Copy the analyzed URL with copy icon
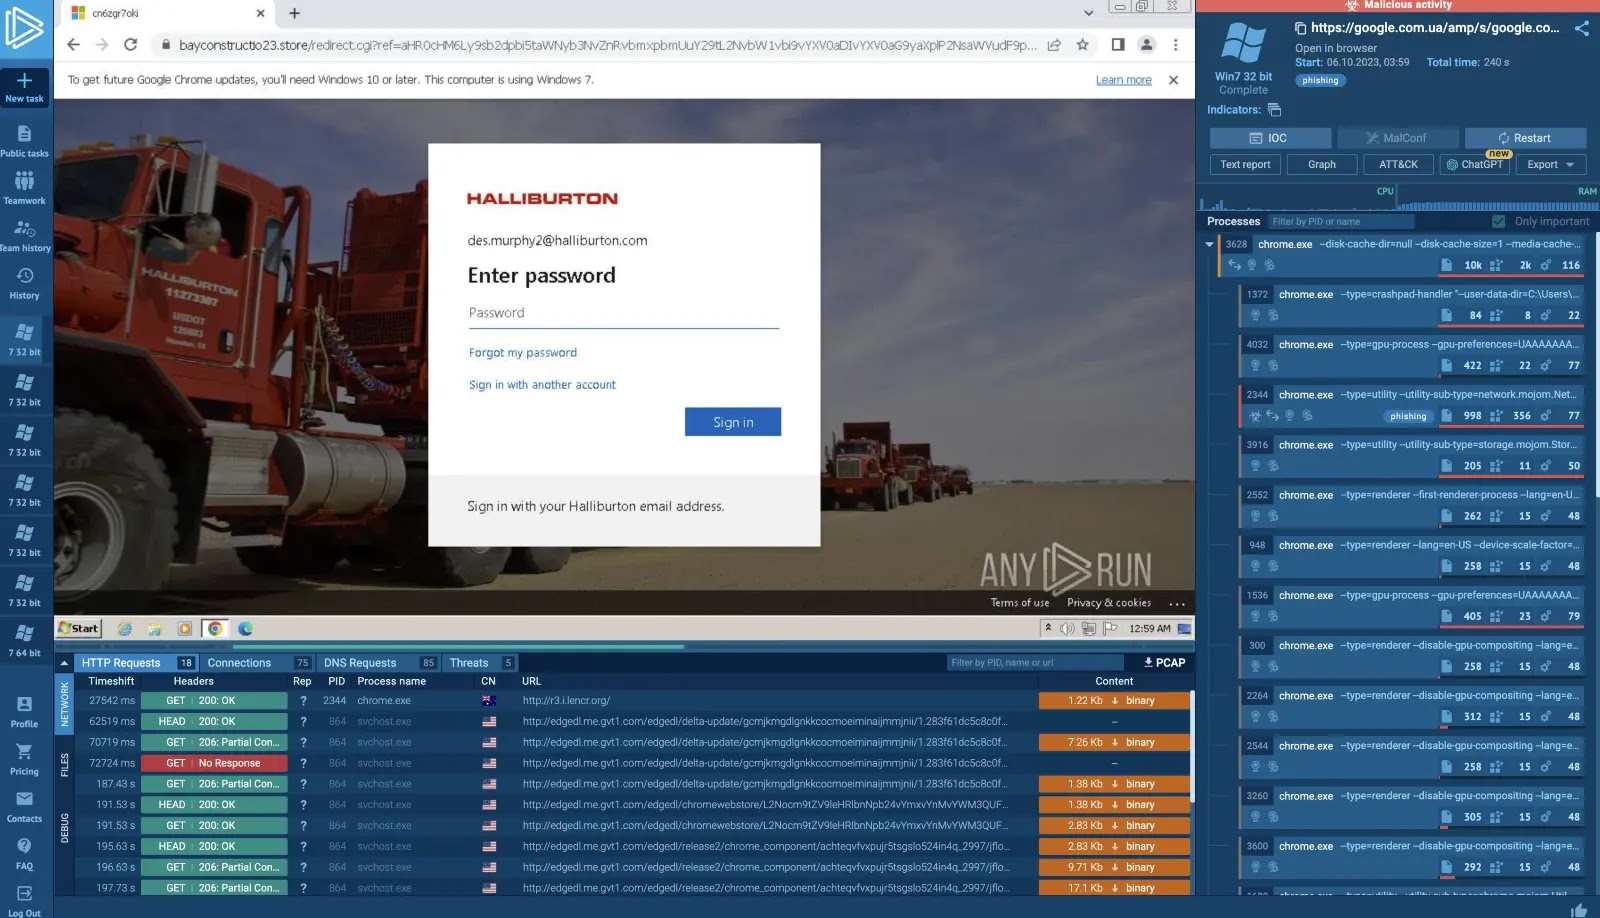Screen dimensions: 1600x918 1300,28
